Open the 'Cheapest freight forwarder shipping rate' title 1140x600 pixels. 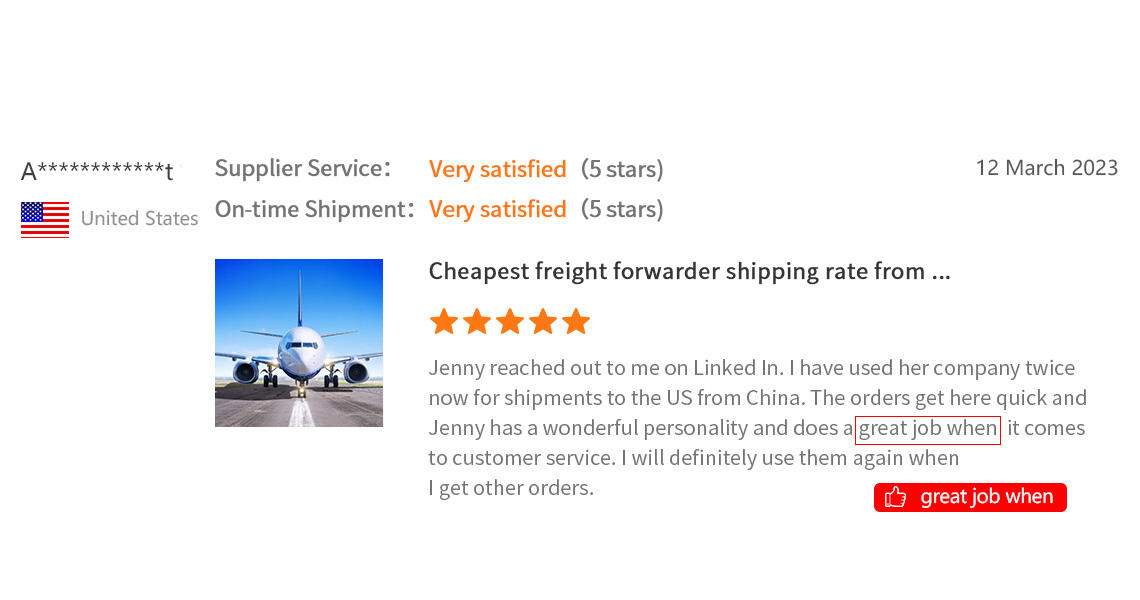pyautogui.click(x=689, y=271)
